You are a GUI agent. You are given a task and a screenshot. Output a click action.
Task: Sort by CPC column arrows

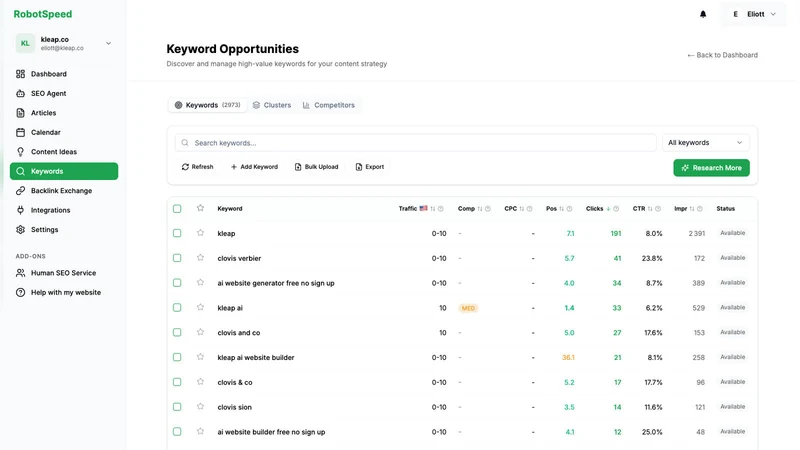tap(521, 209)
